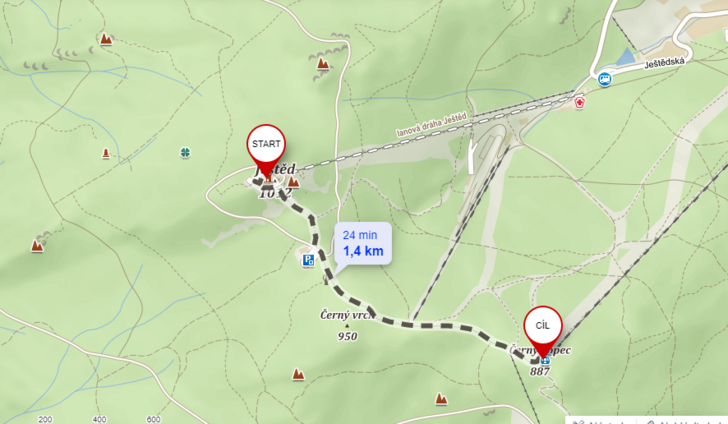Select the rock formation icon below Černý vrch 950
The width and height of the screenshot is (728, 424).
click(x=298, y=374)
